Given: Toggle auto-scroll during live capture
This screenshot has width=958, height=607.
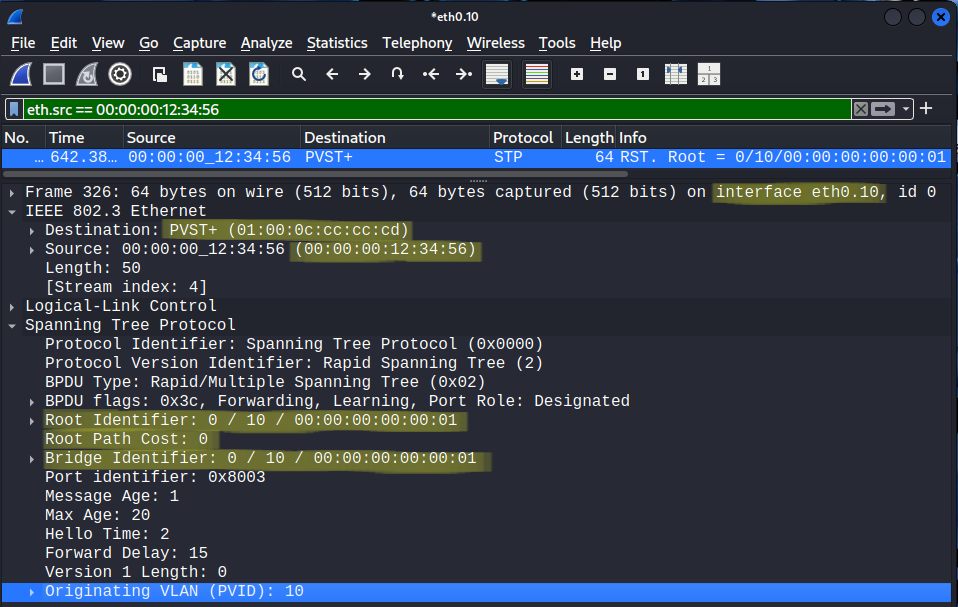Looking at the screenshot, I should [497, 74].
